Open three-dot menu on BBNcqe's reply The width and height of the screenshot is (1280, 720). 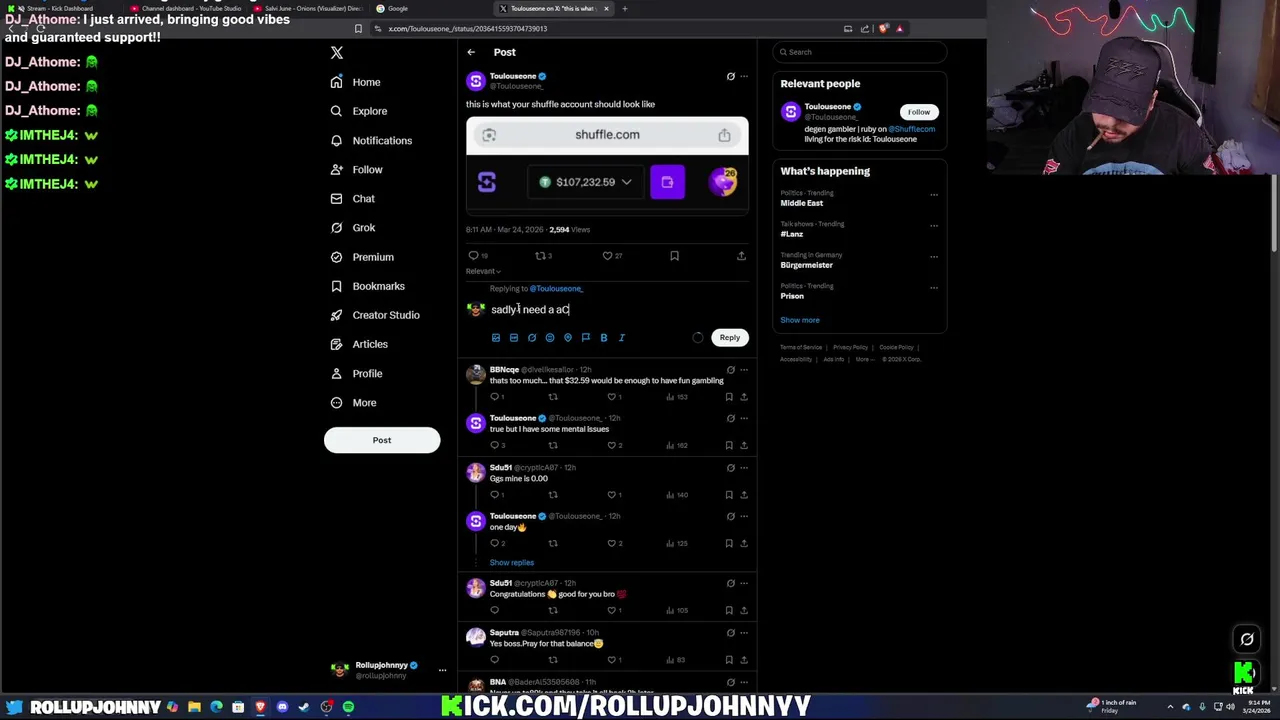744,370
